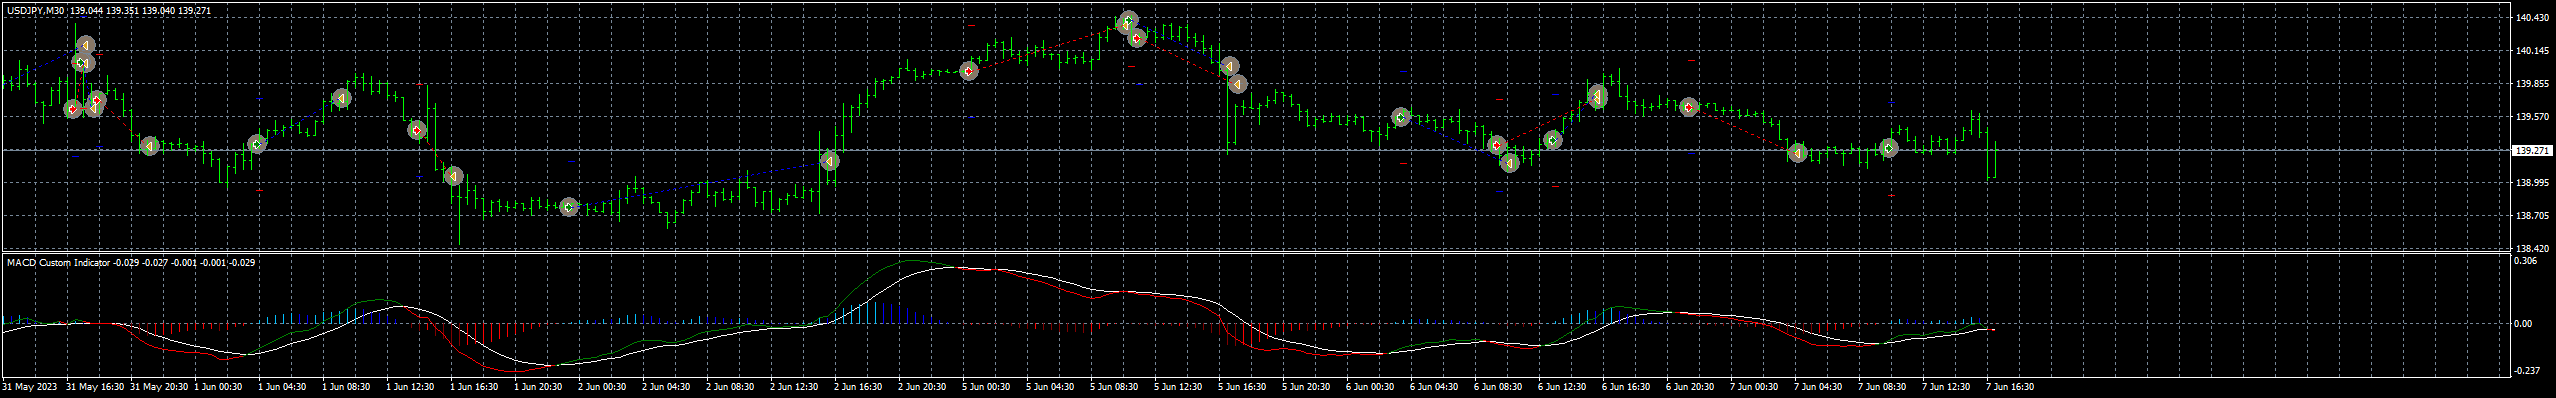Click the 2 Jun 20:30 time label
2556x398 pixels.
tap(922, 386)
